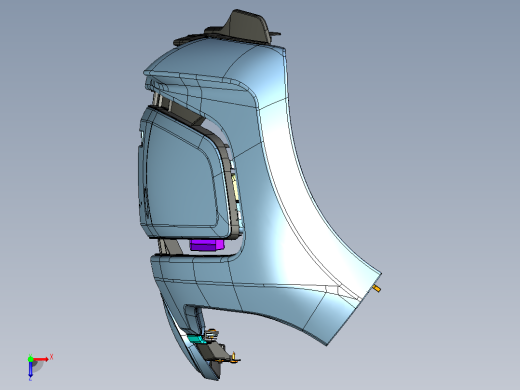Image resolution: width=520 pixels, height=390 pixels.
Task: Click the green Y axis dot on the triad
Action: click(x=30, y=359)
